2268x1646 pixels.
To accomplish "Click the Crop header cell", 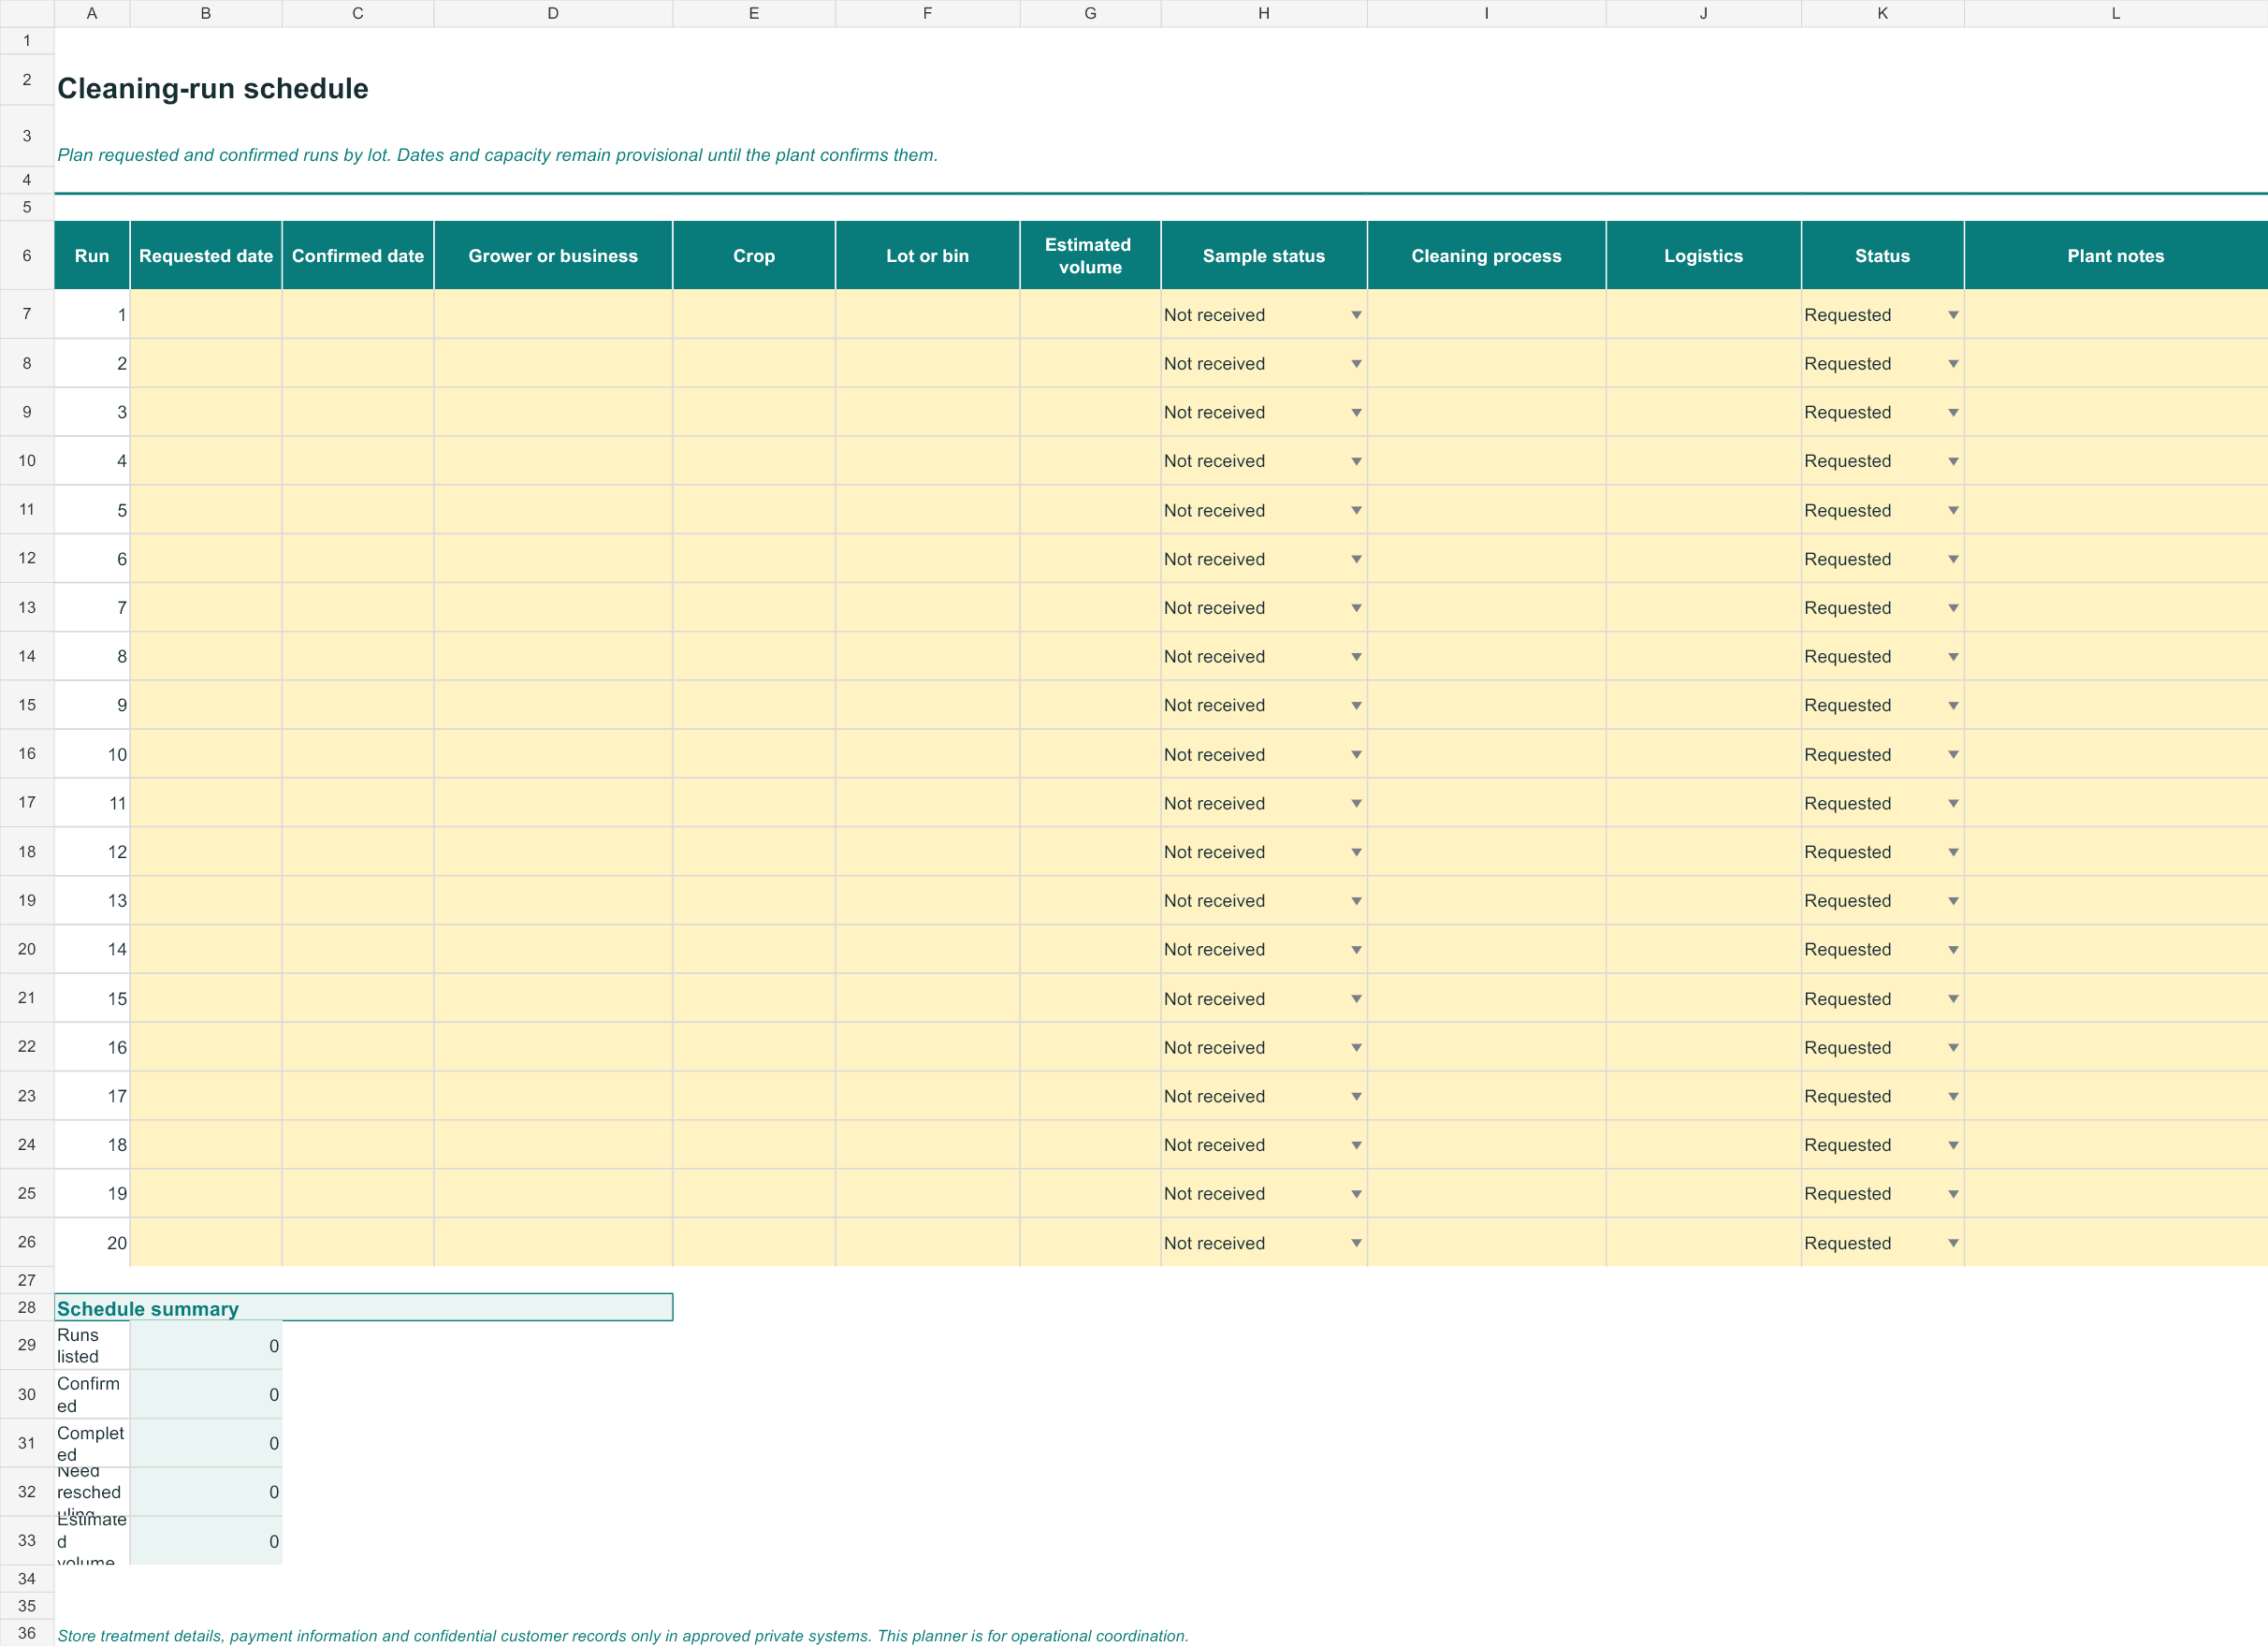I will point(754,256).
